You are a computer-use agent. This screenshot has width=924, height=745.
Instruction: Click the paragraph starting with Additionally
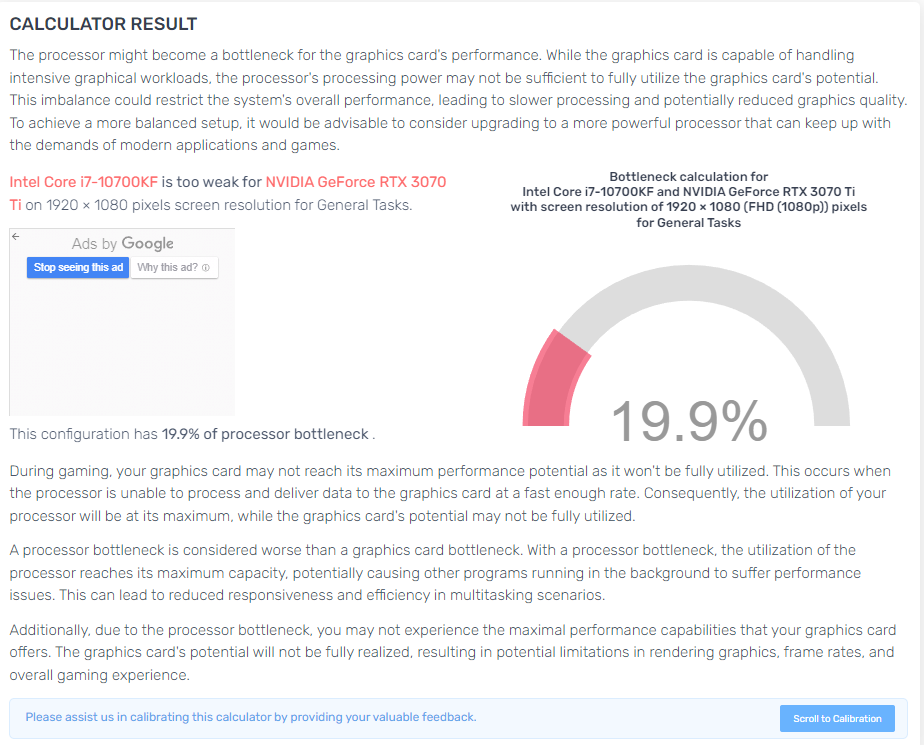click(x=453, y=652)
